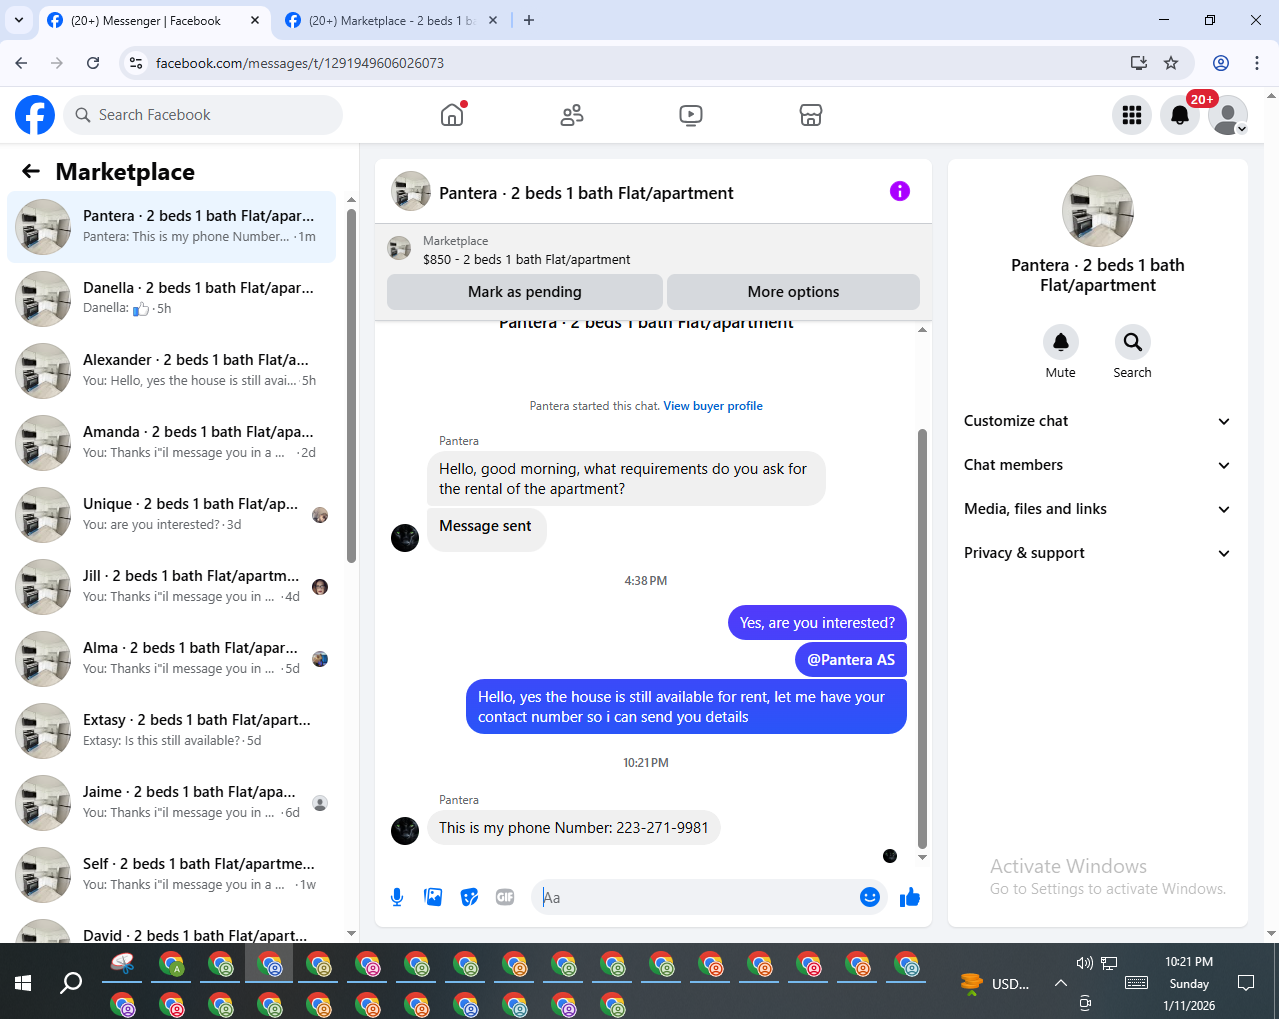Open the Video icon in top nav

pos(690,115)
